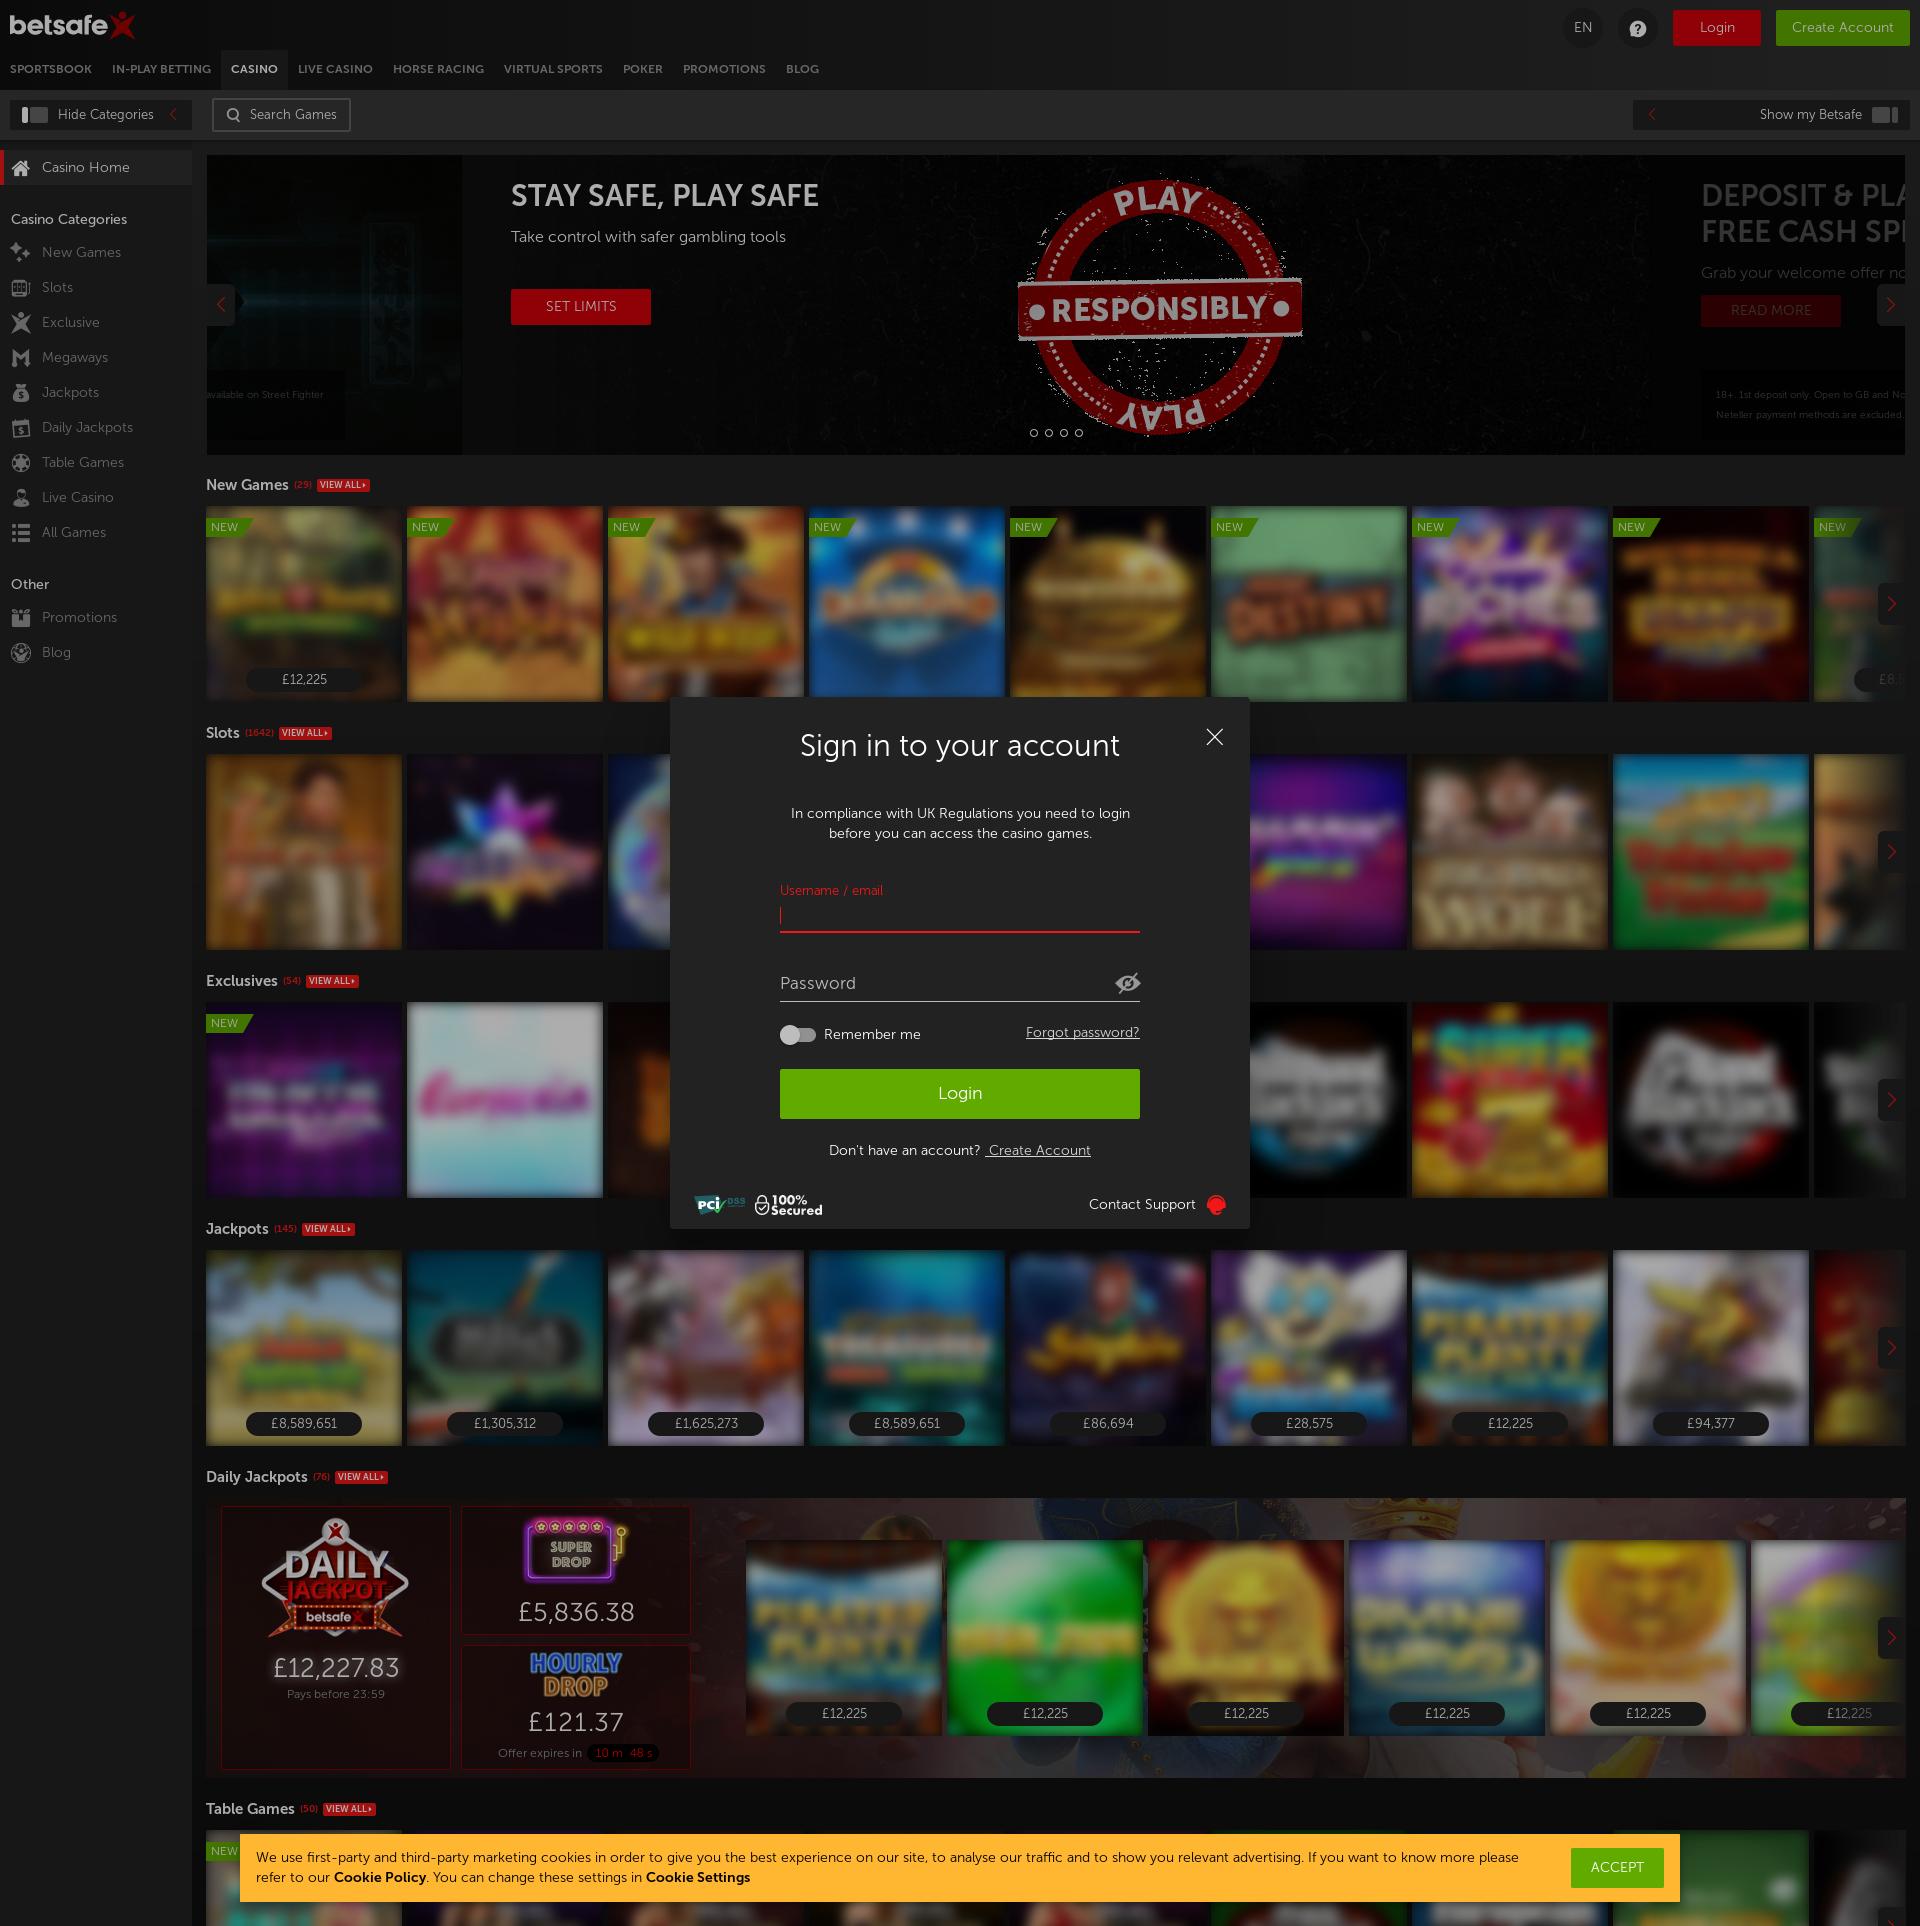This screenshot has width=1920, height=1926.
Task: Open the EN language selector
Action: (x=1582, y=27)
